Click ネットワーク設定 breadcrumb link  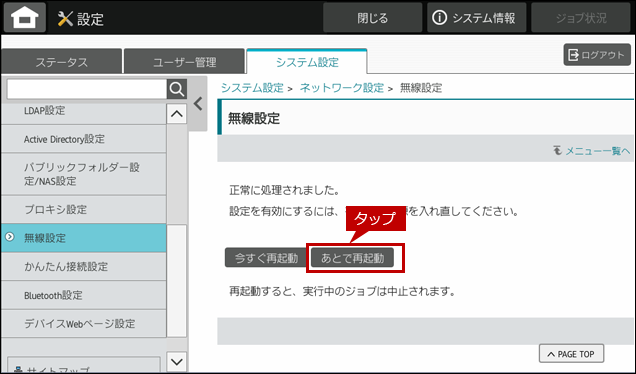point(342,88)
